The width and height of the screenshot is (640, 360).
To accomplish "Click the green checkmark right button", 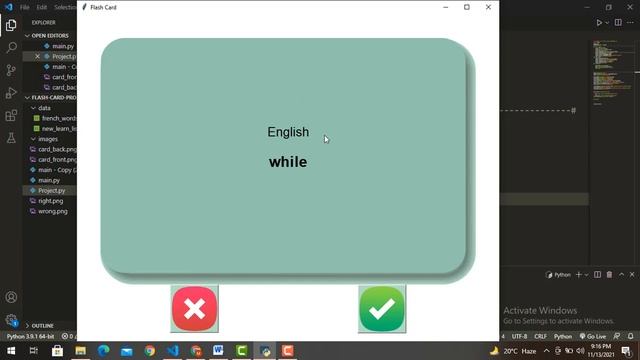I will [382, 309].
